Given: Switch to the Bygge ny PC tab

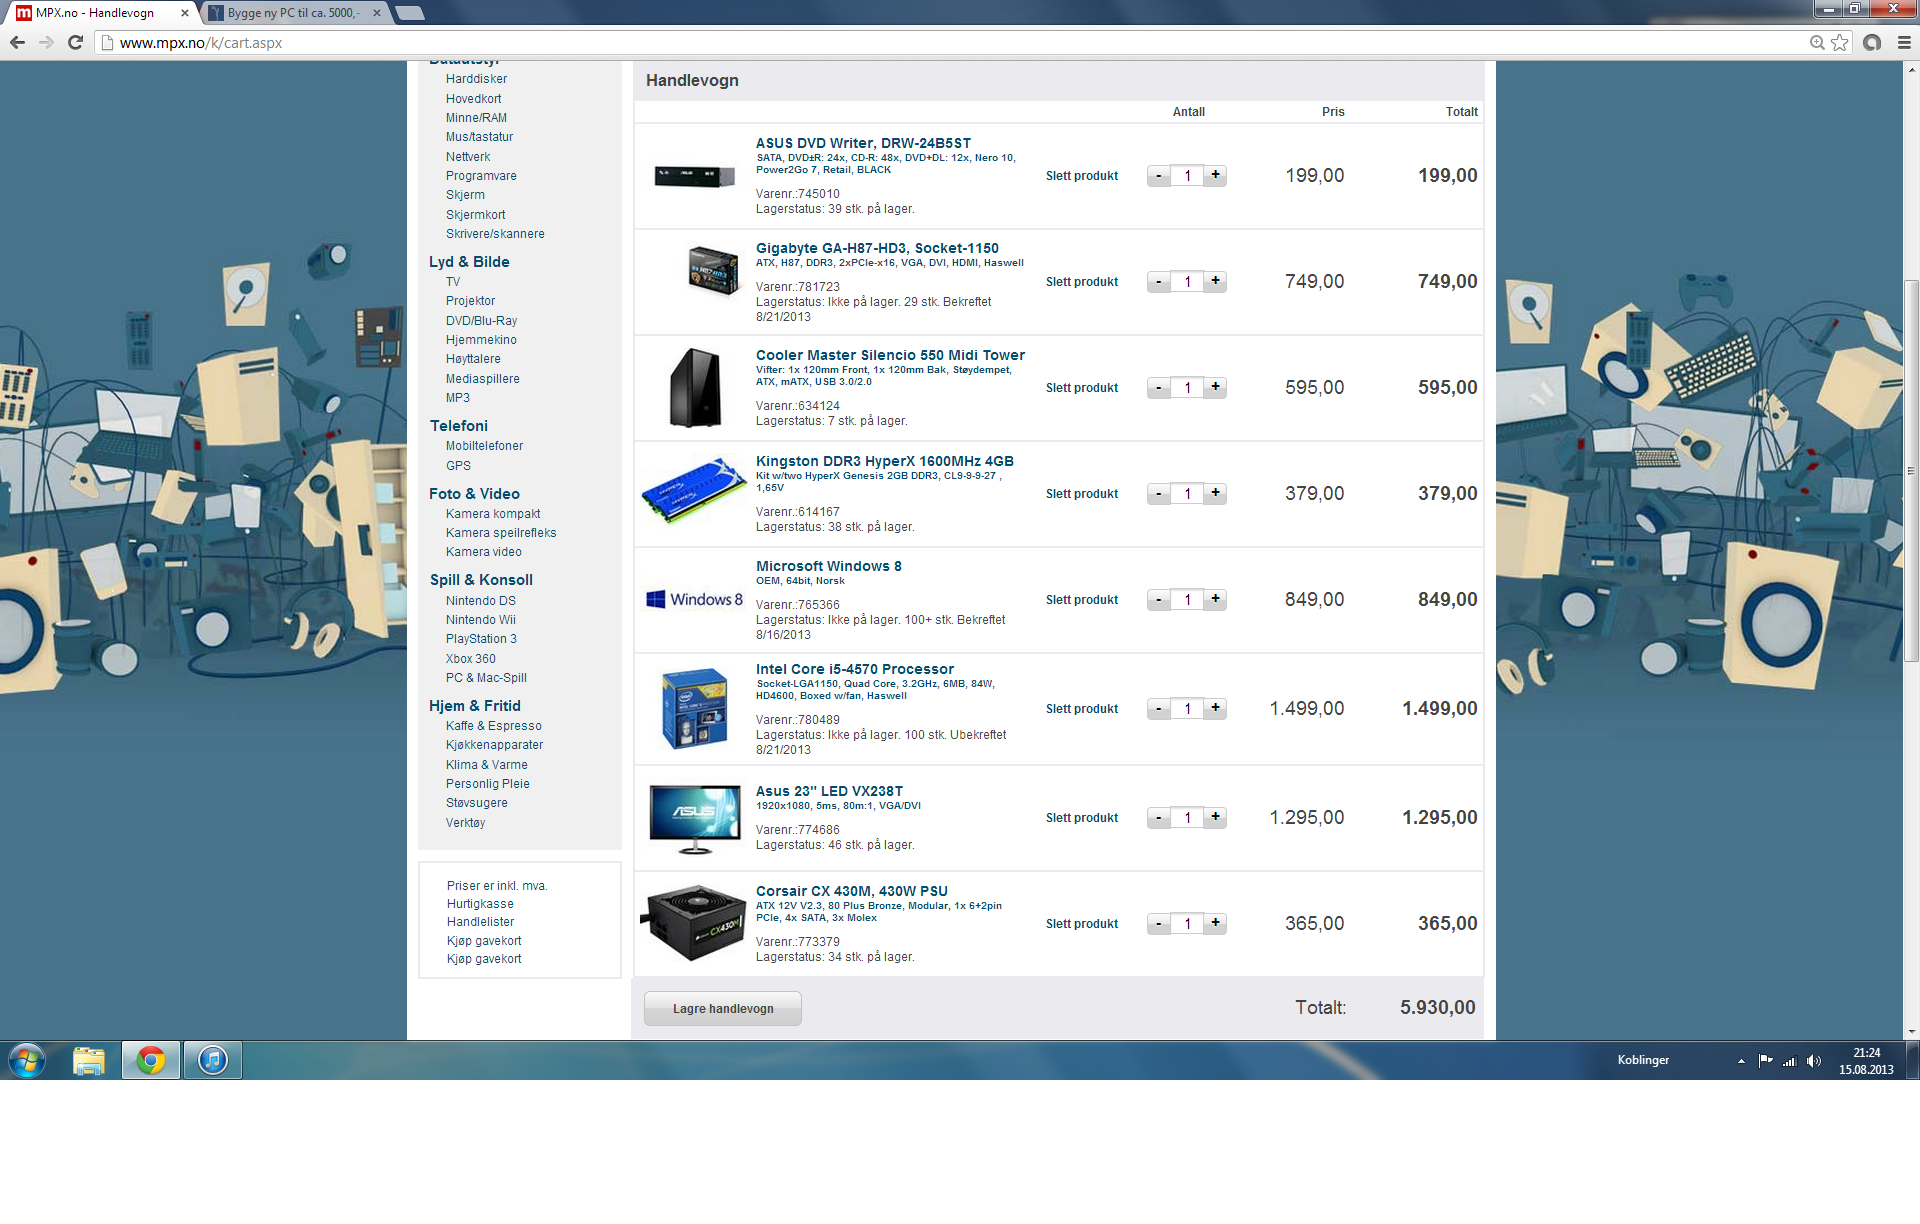Looking at the screenshot, I should (290, 13).
